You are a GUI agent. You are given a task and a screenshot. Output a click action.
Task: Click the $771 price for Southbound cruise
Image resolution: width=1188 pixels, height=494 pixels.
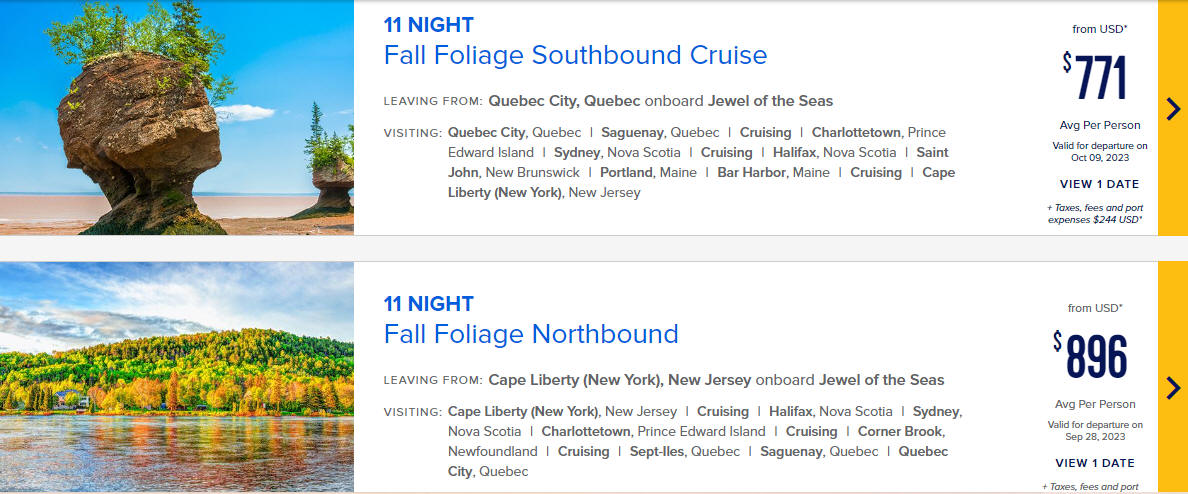1095,78
